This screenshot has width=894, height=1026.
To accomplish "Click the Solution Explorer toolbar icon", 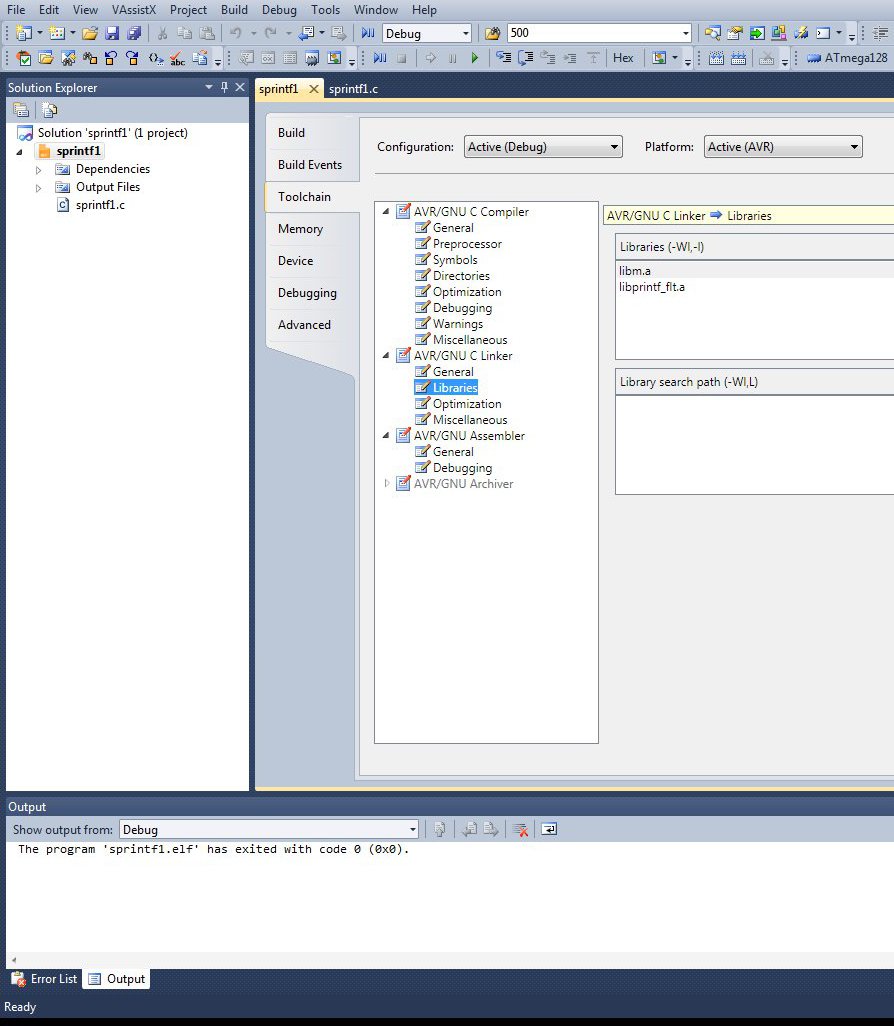I will (x=713, y=33).
